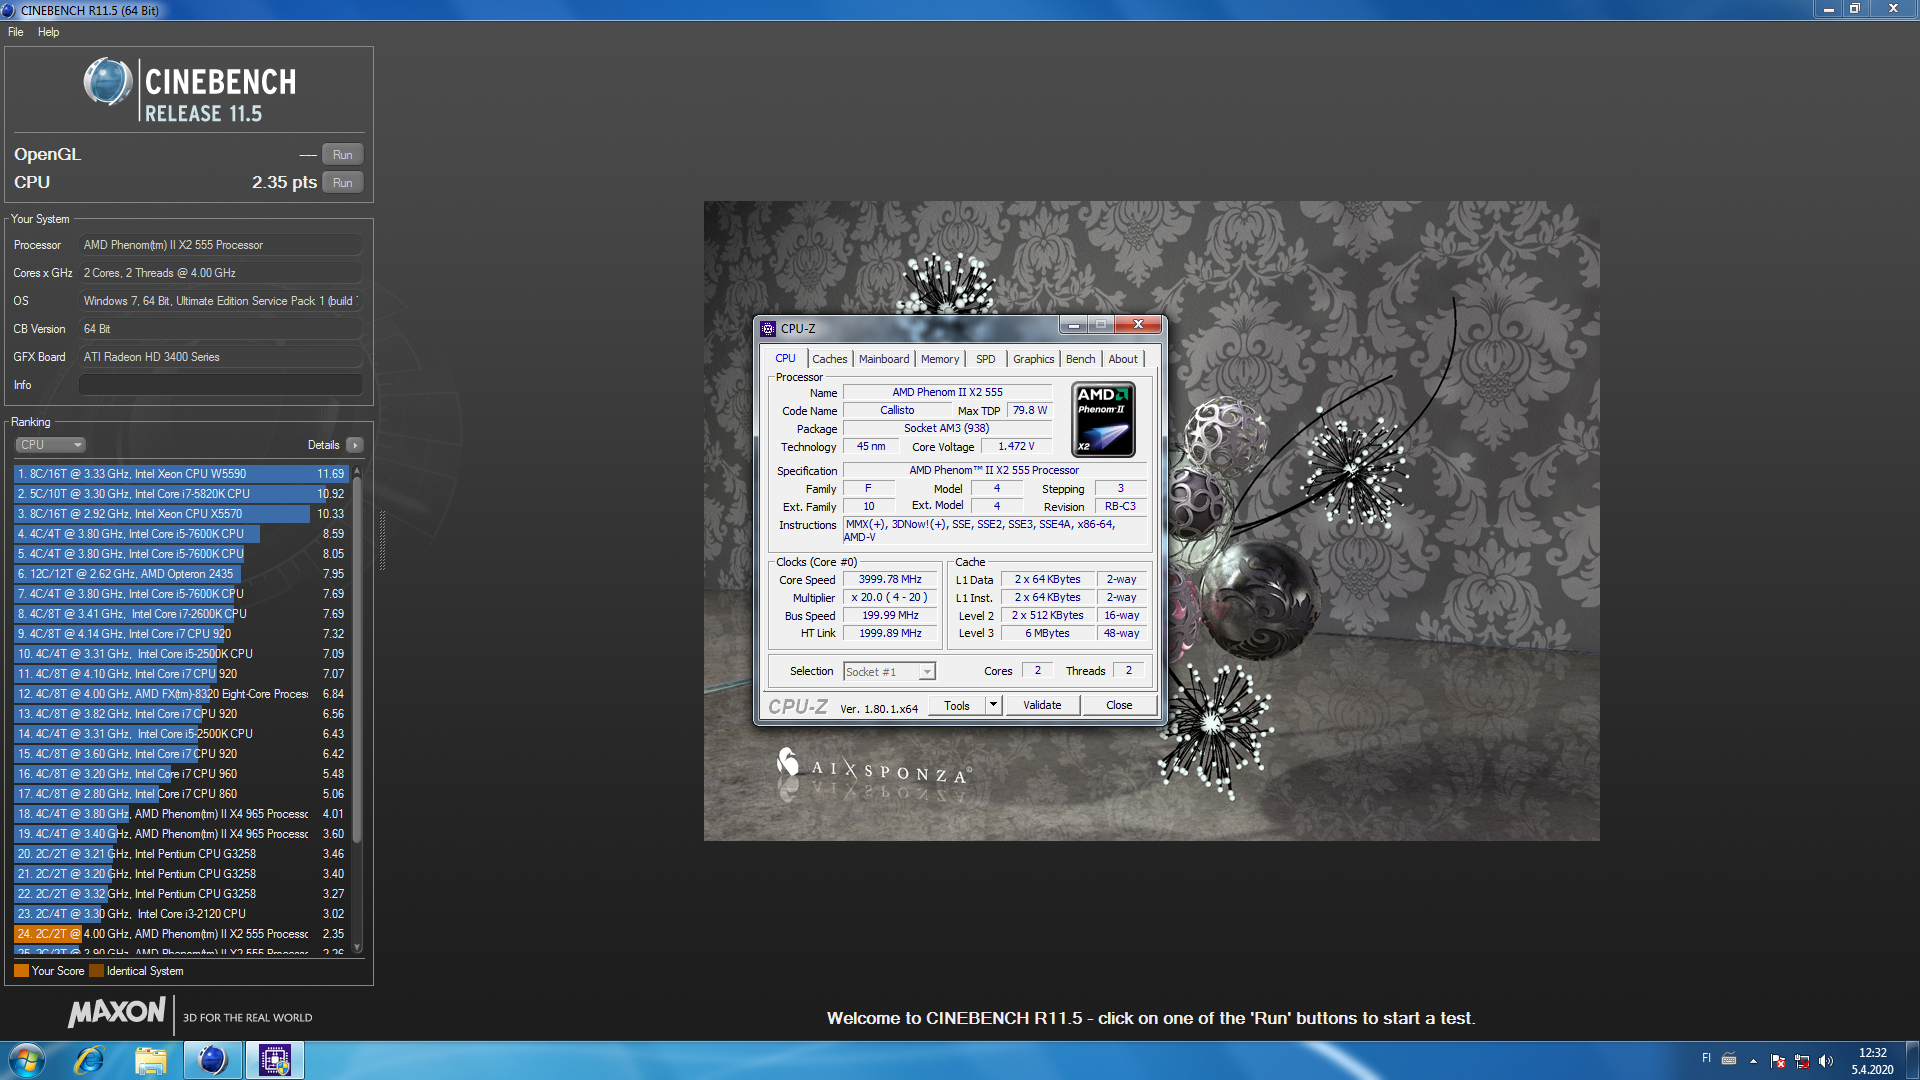
Task: Show hidden tray icons arrow
Action: [x=1753, y=1060]
